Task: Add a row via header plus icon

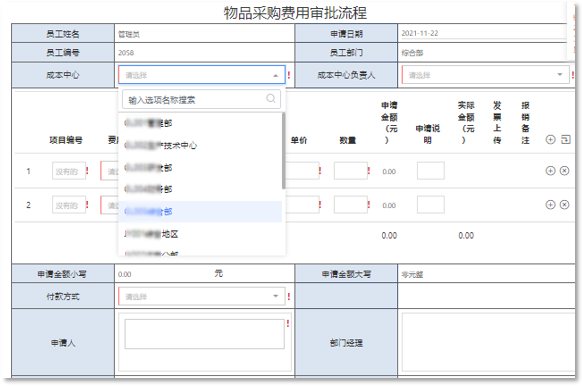Action: [550, 140]
